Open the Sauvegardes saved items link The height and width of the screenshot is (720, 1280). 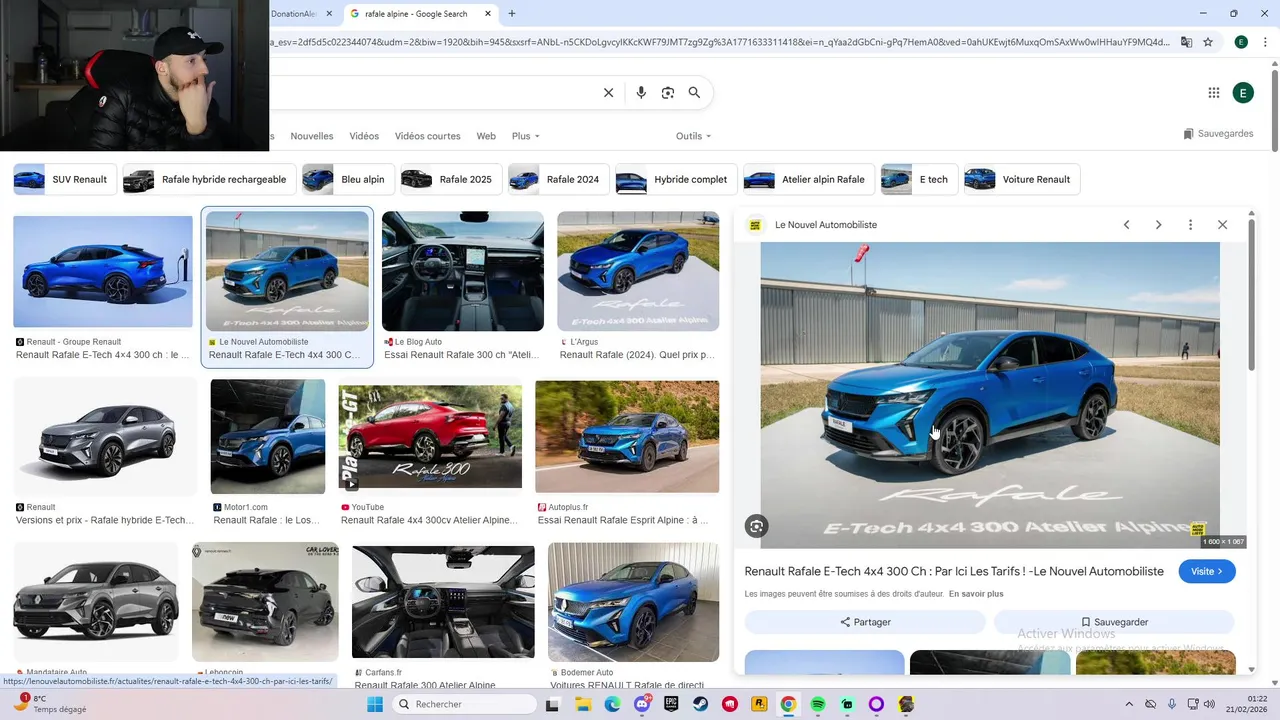coord(1218,134)
